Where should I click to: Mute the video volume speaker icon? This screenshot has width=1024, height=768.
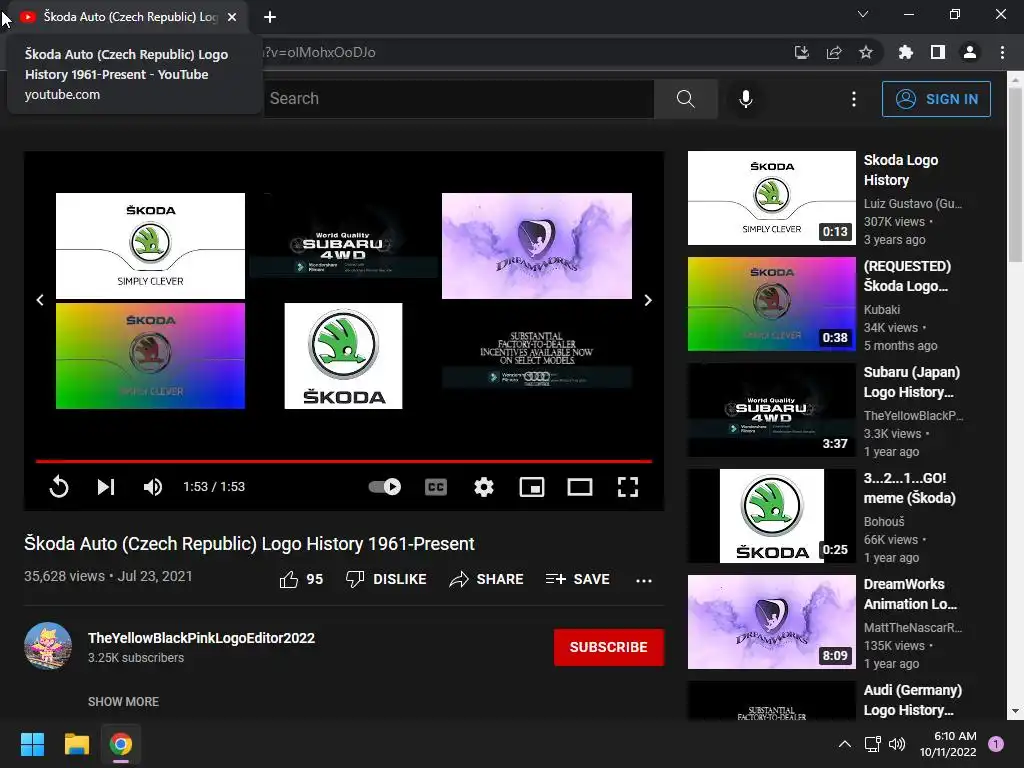[x=153, y=487]
